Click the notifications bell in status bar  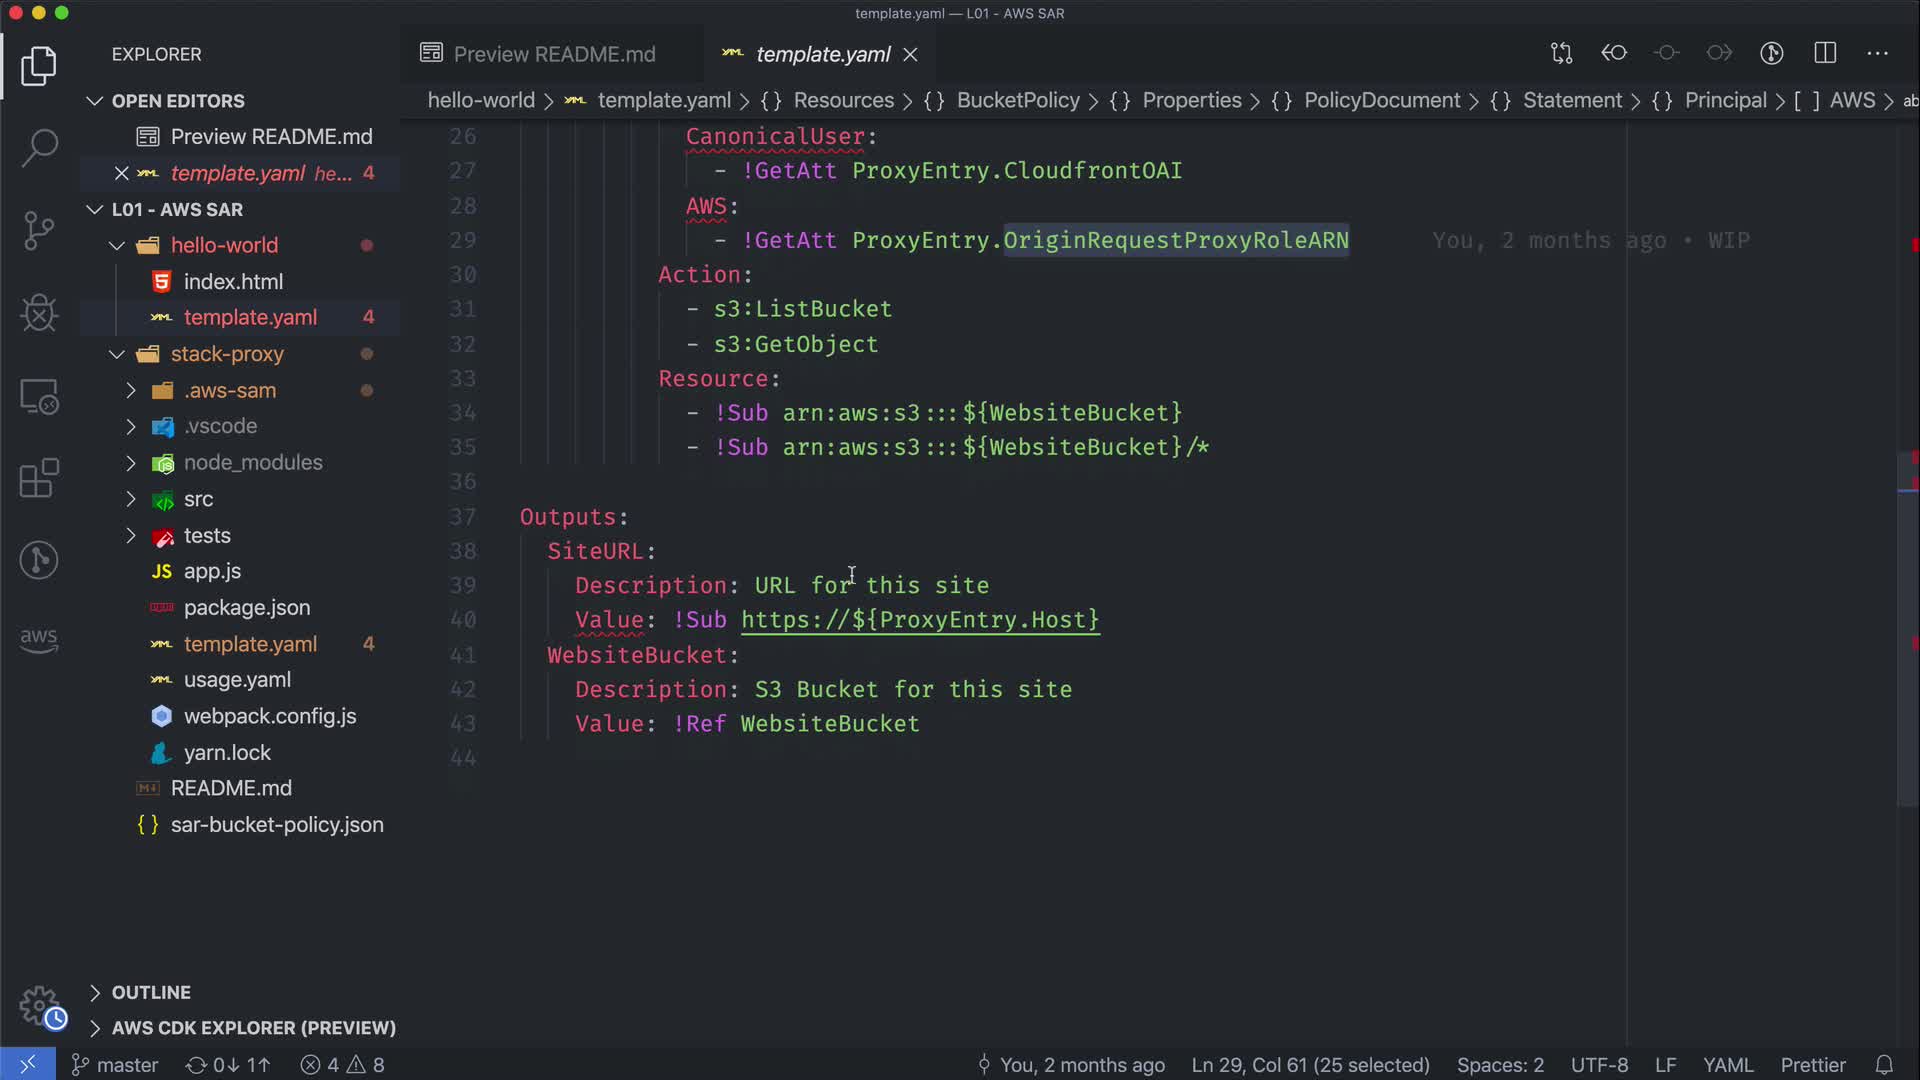coord(1884,1065)
